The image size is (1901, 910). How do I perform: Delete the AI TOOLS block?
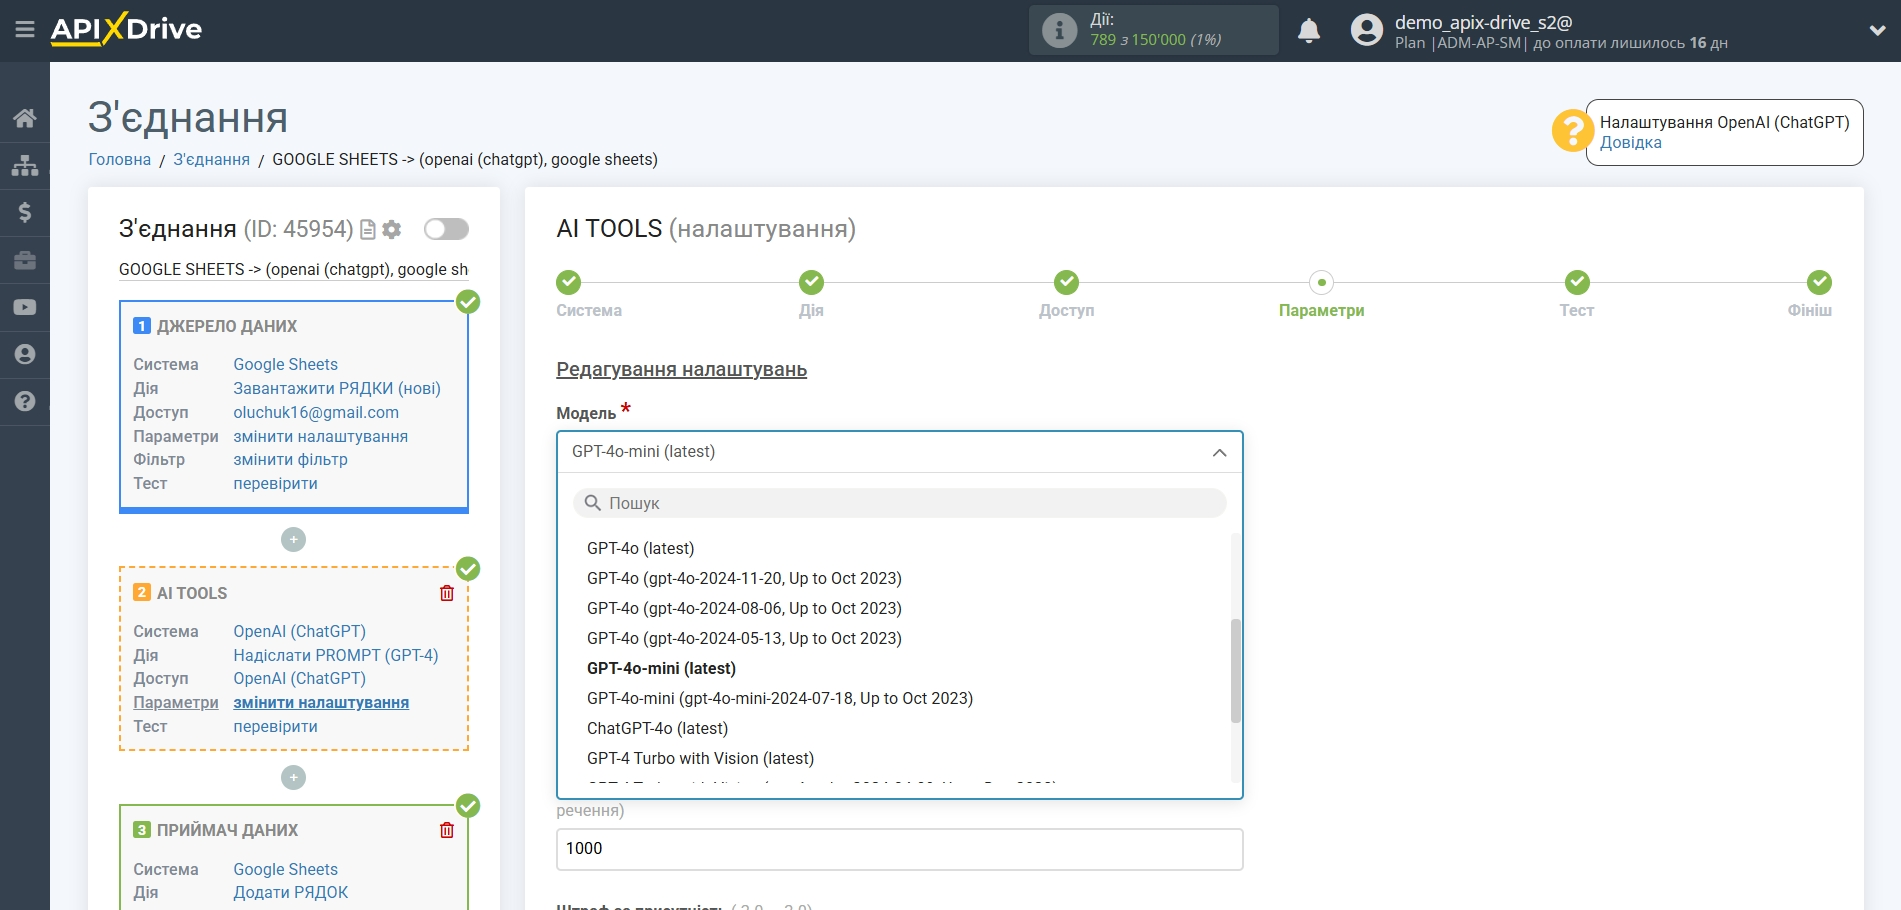(x=447, y=593)
